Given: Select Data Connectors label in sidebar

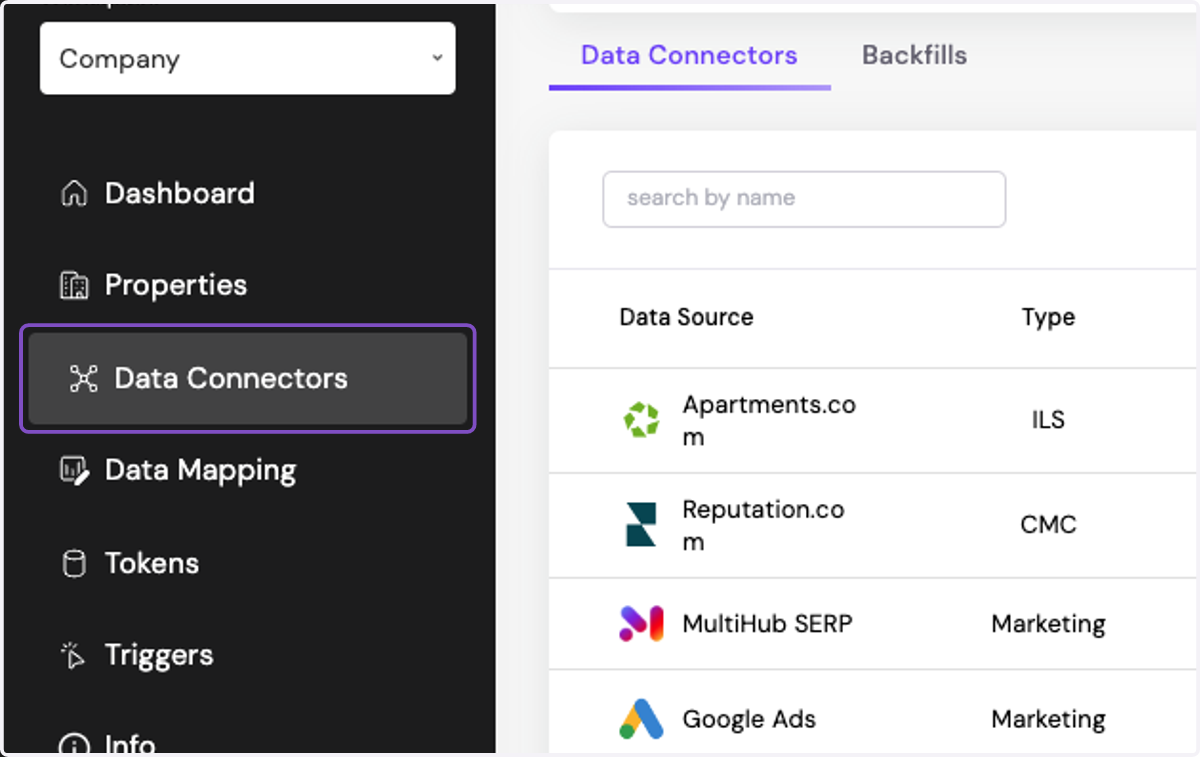Looking at the screenshot, I should 231,378.
